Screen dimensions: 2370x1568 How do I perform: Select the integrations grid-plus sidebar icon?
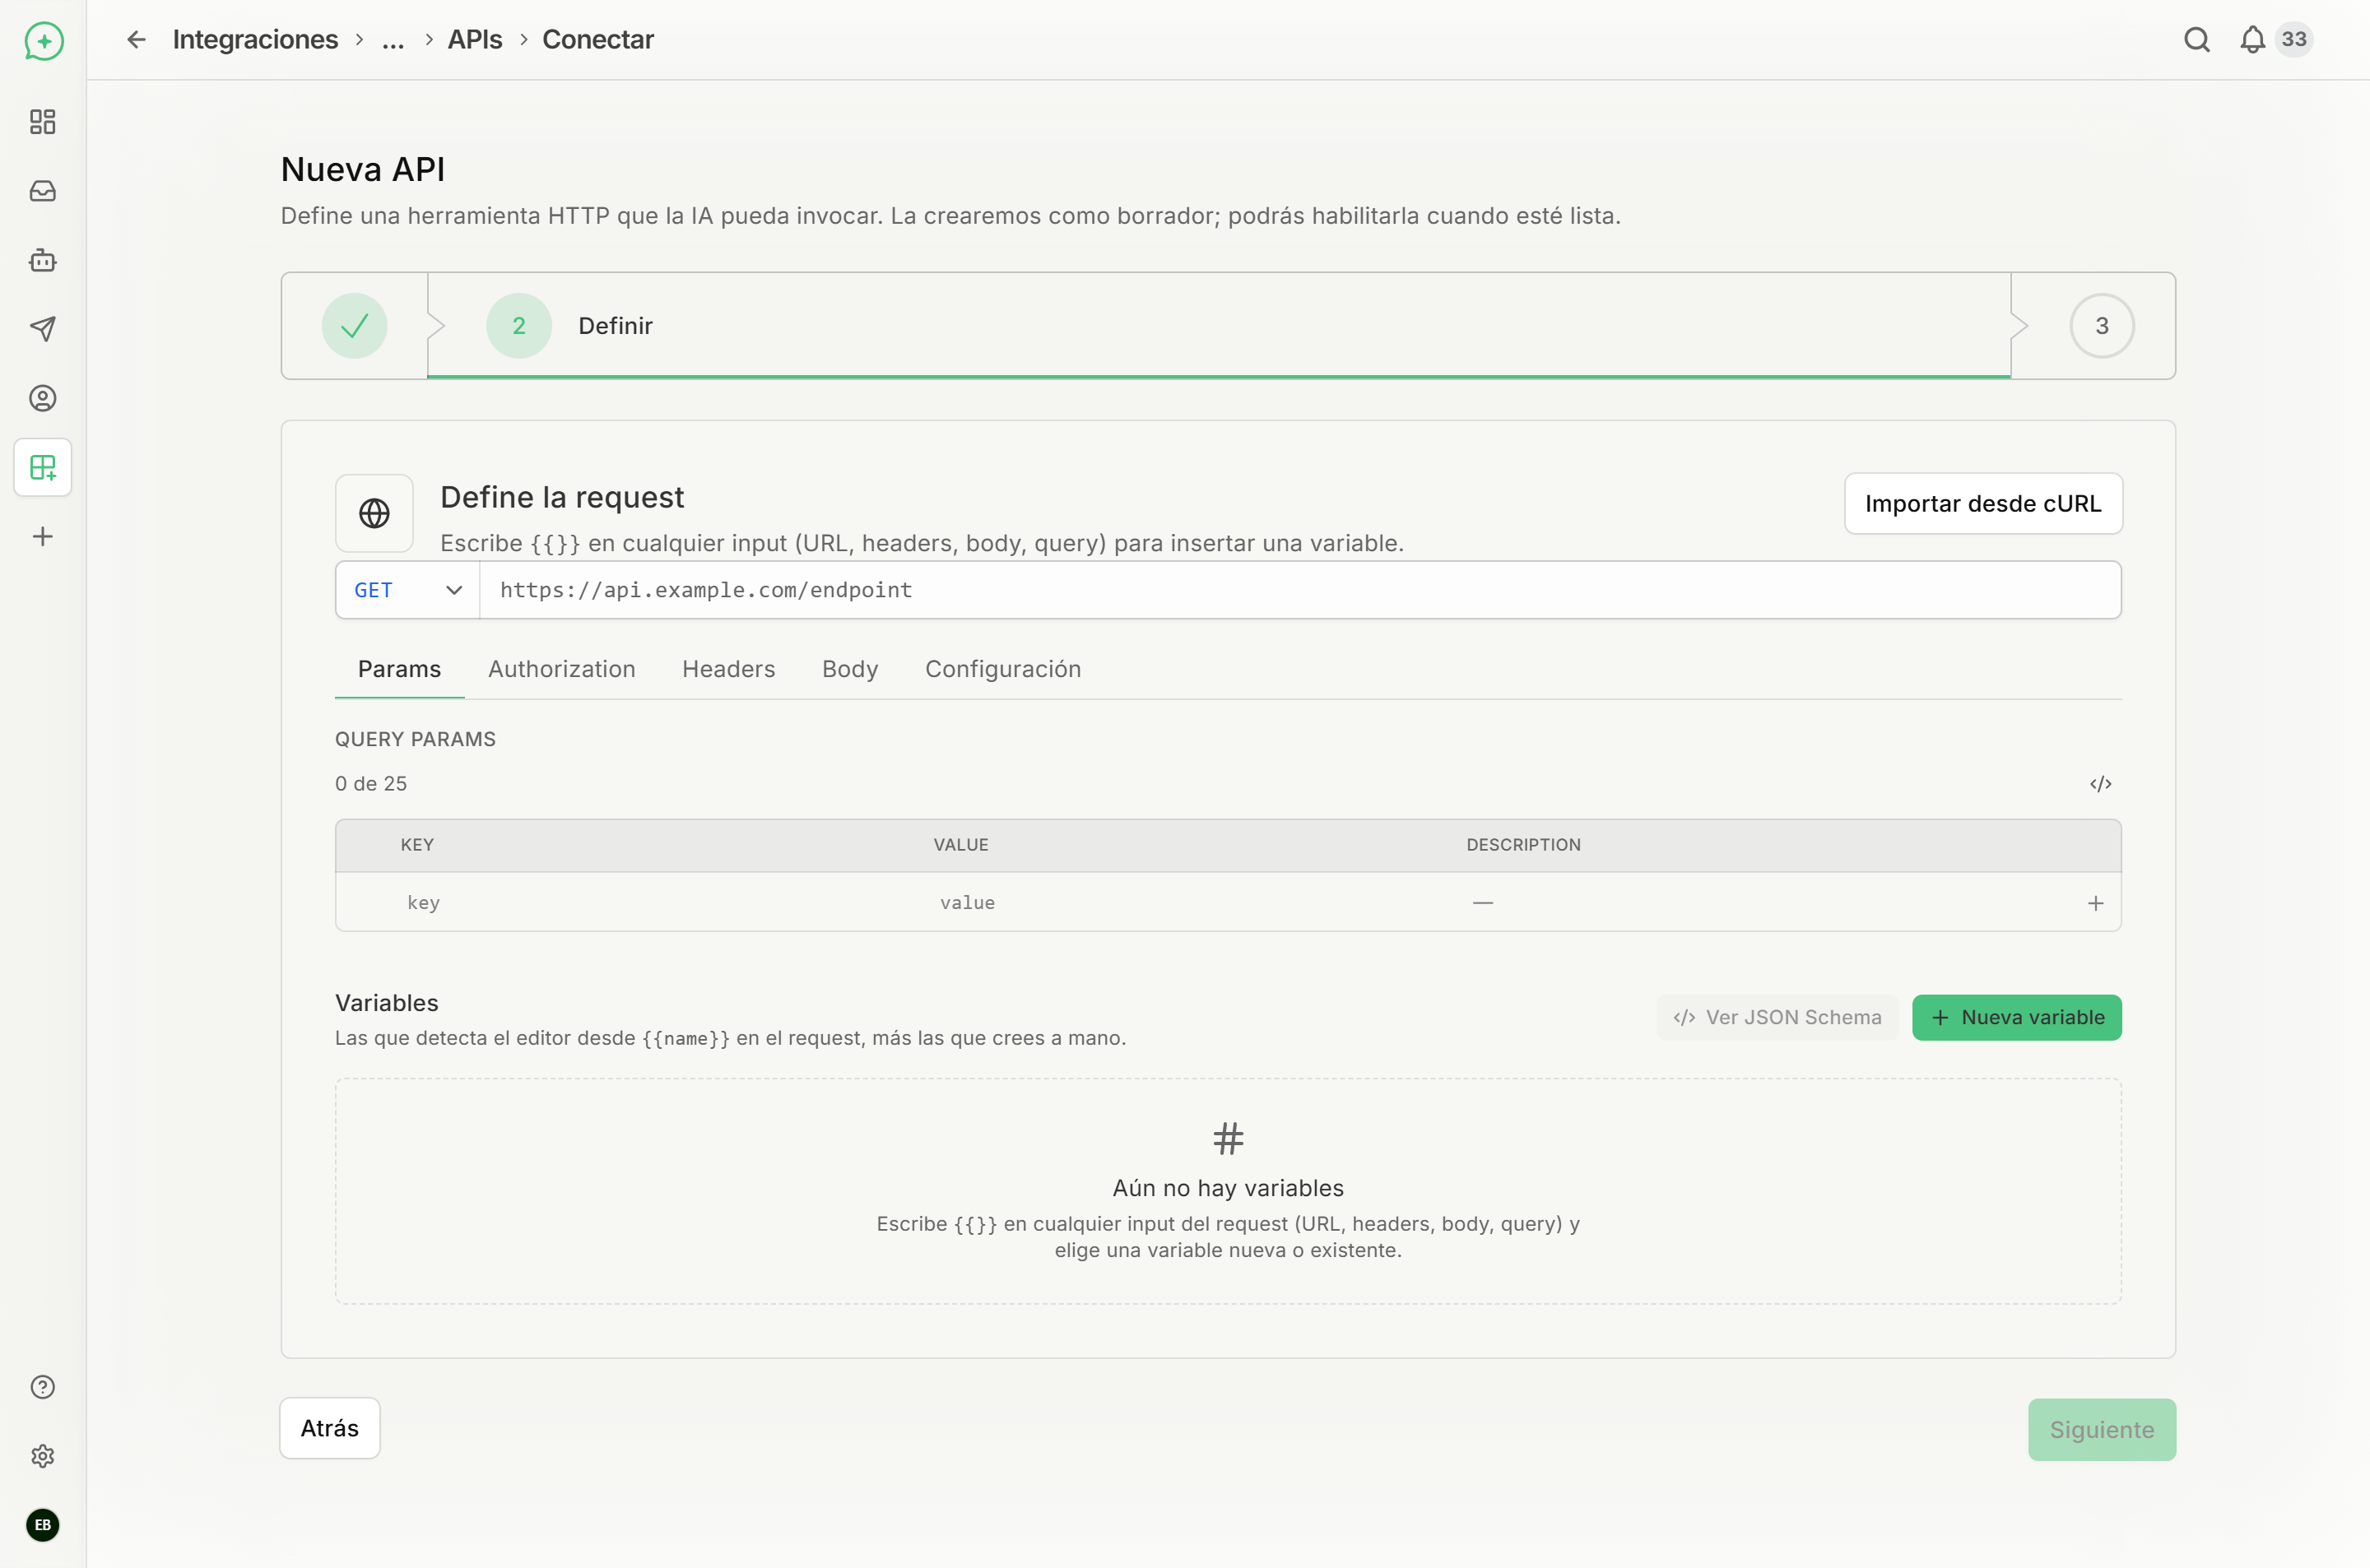43,467
